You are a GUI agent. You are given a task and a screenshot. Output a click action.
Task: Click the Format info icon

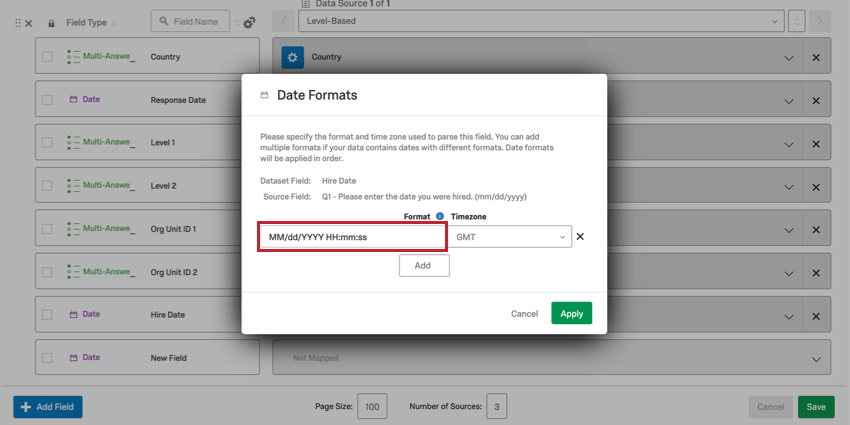pyautogui.click(x=440, y=216)
